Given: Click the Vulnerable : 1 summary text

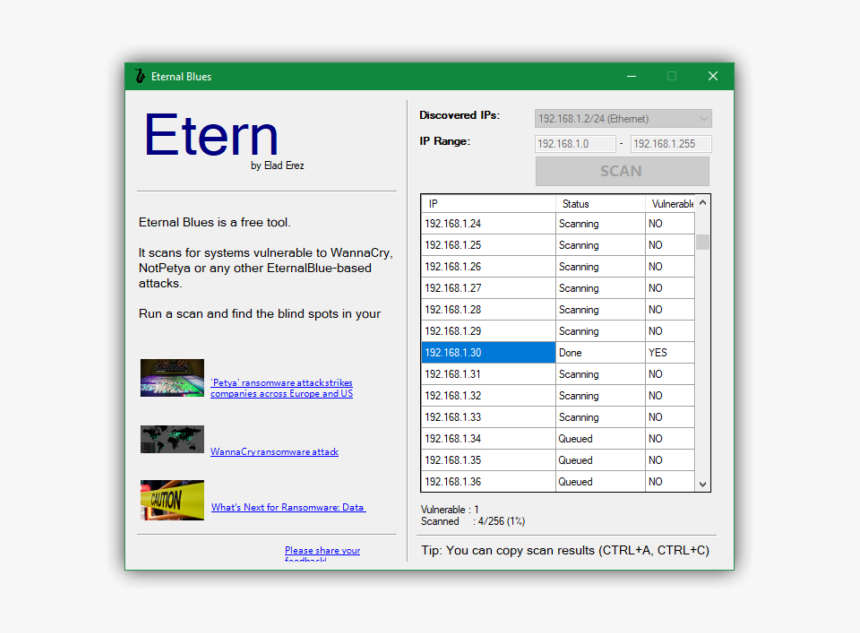Looking at the screenshot, I should (450, 510).
